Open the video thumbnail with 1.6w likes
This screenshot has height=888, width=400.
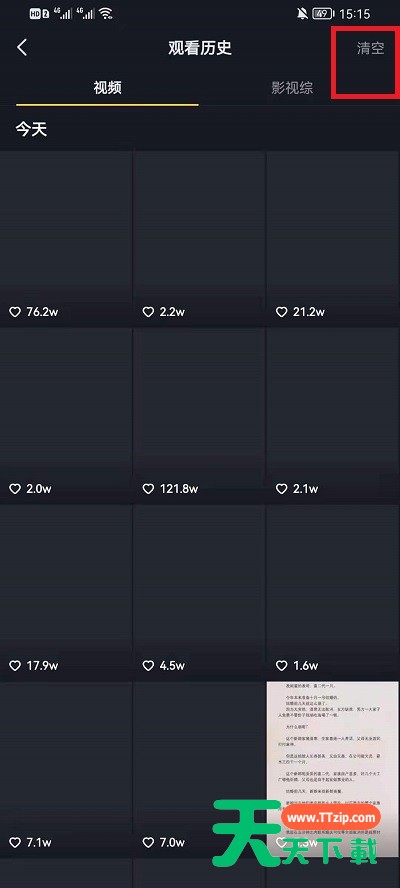333,592
